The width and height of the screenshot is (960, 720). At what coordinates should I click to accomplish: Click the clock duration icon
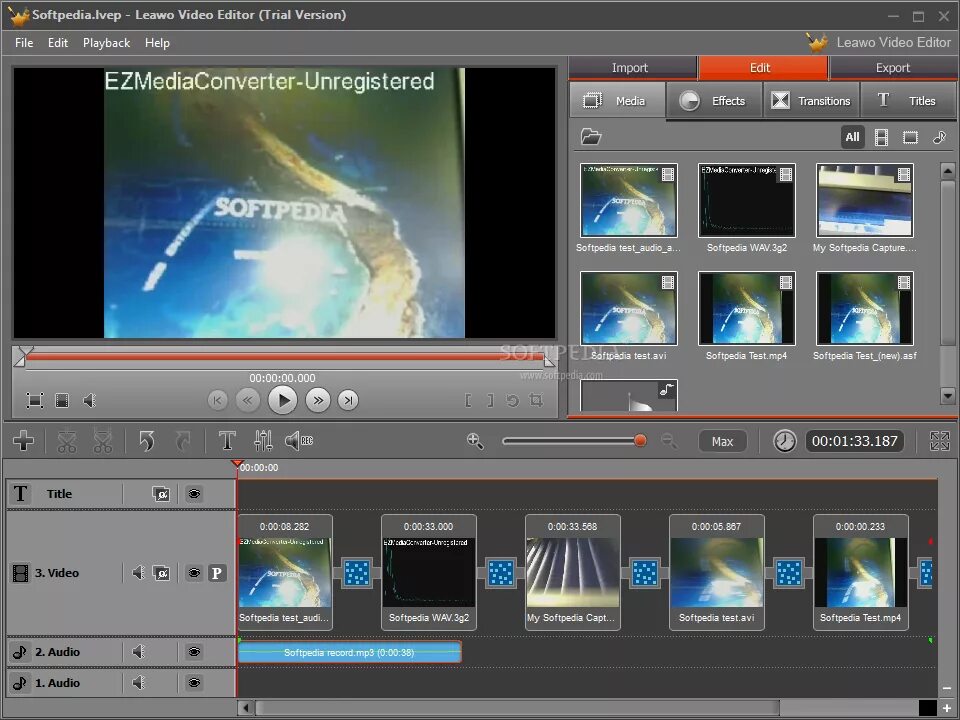point(784,441)
